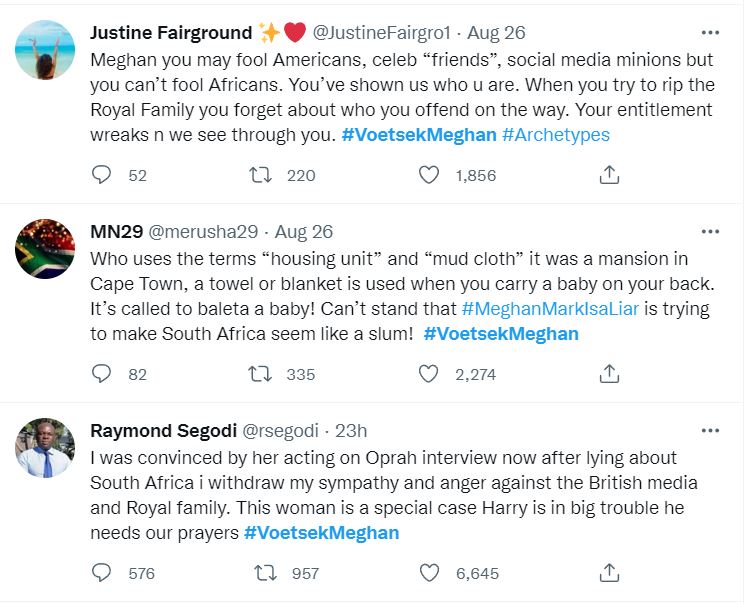Like Justine Fairground's tweet
The width and height of the screenshot is (747, 604).
pos(429,175)
